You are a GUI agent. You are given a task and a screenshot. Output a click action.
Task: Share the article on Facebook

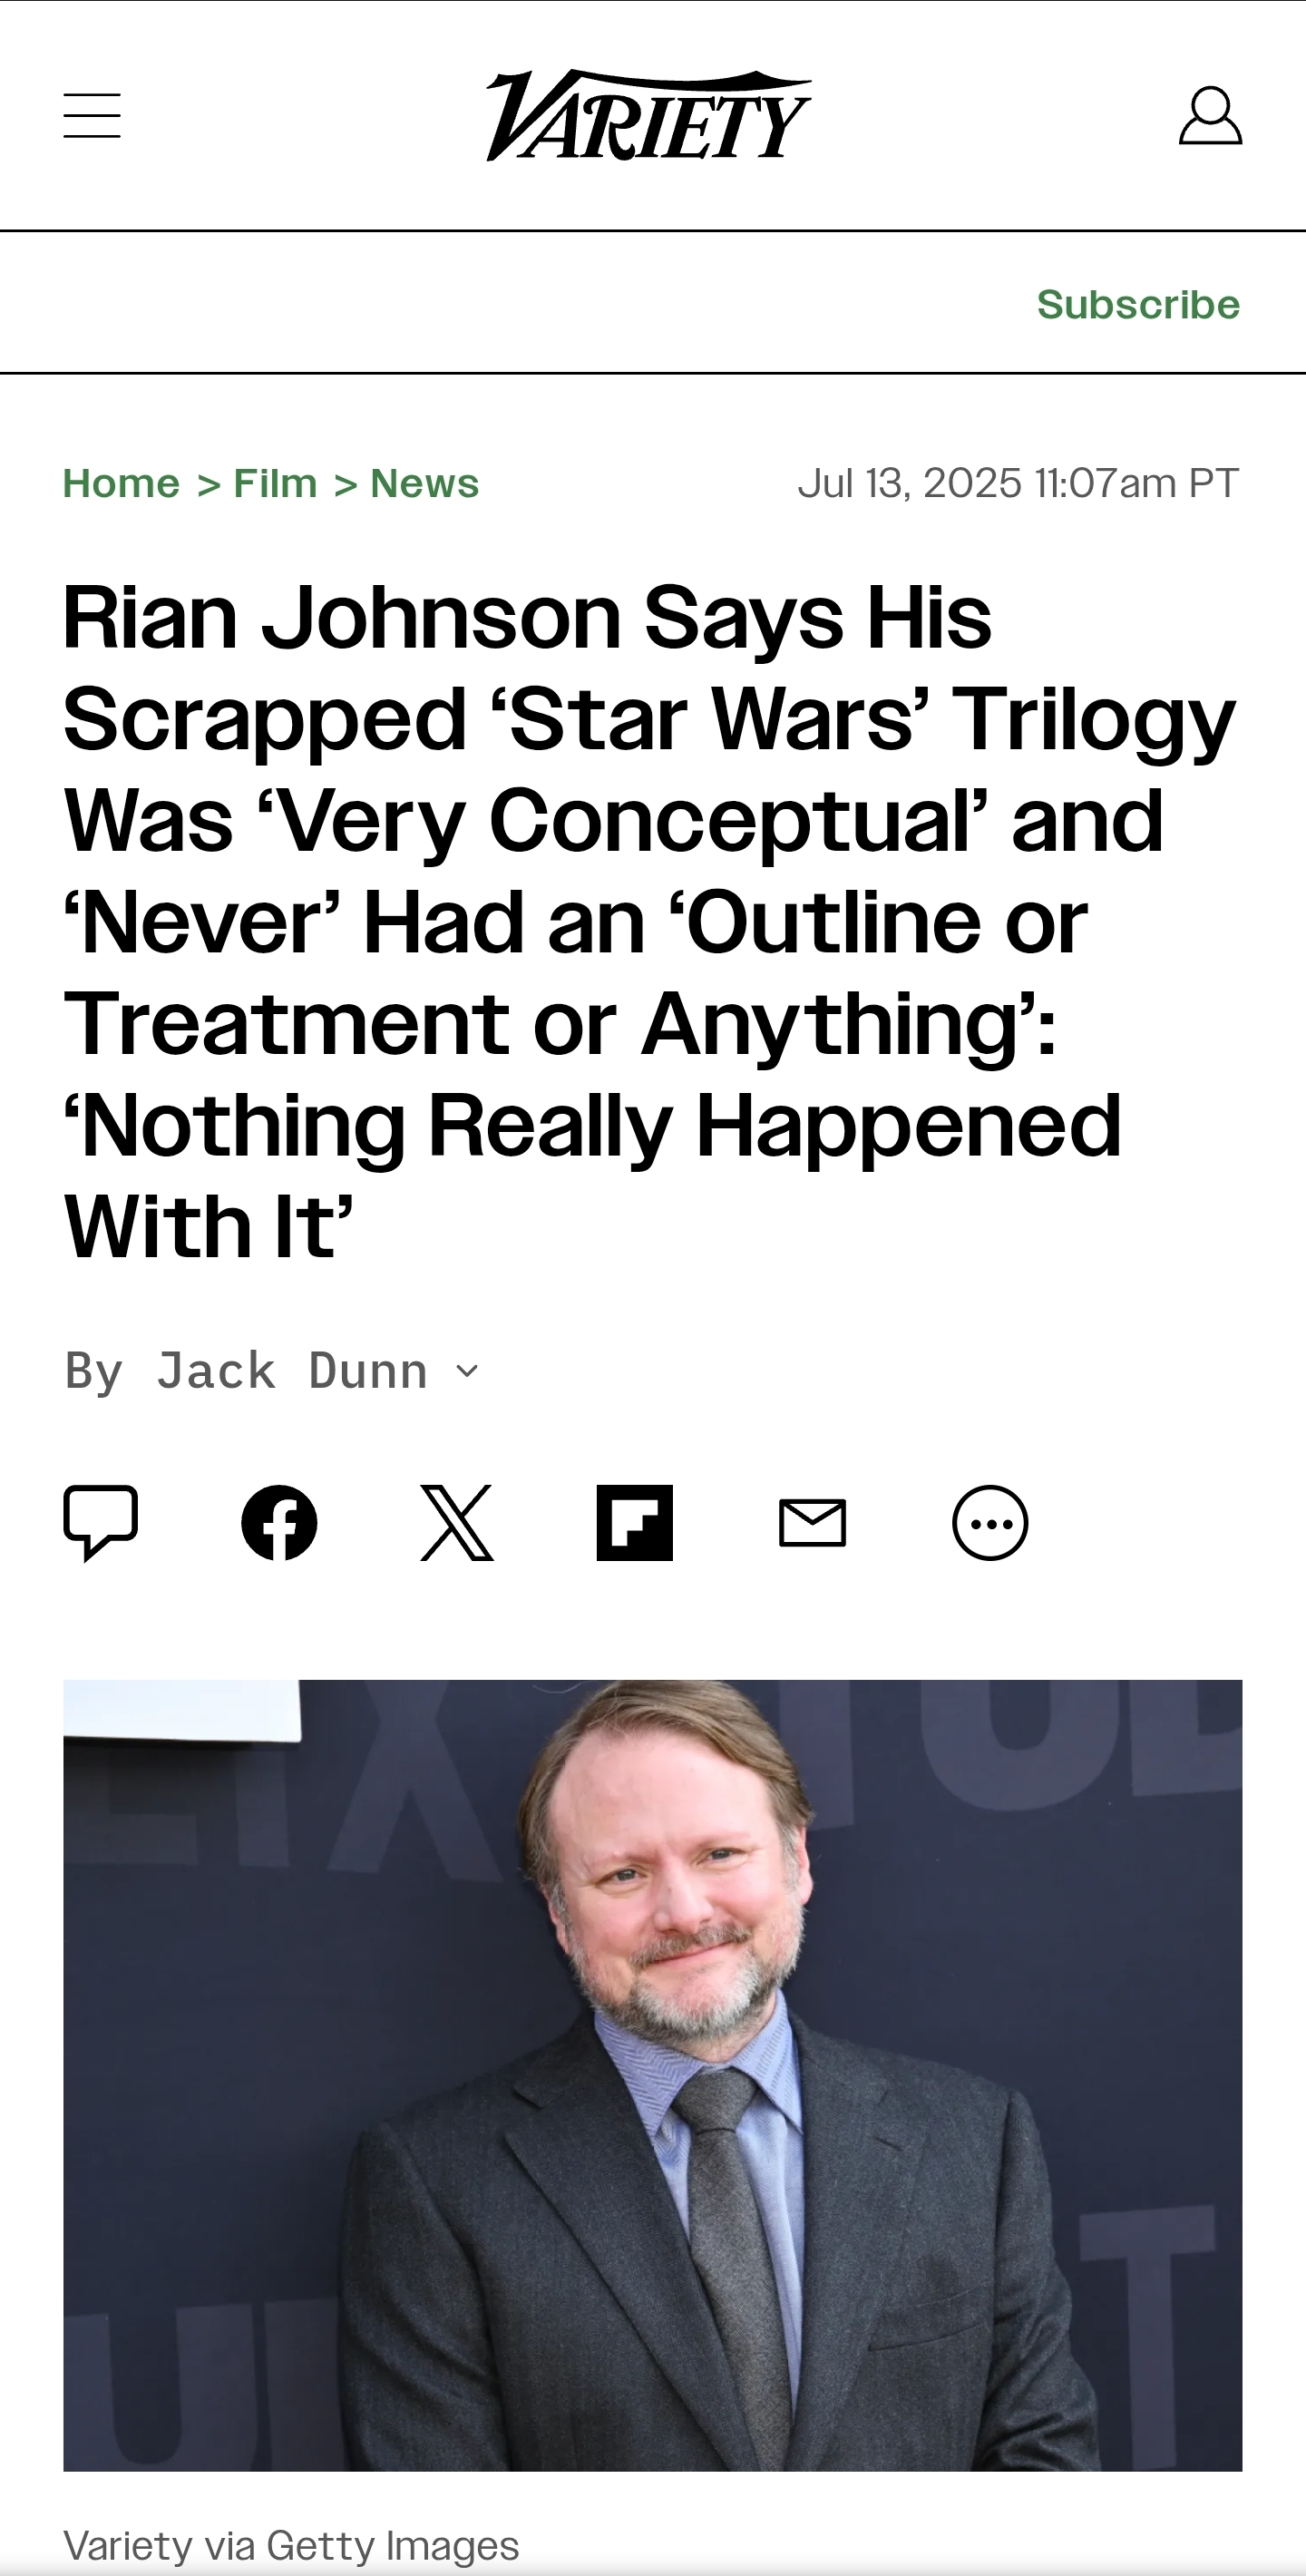tap(279, 1522)
